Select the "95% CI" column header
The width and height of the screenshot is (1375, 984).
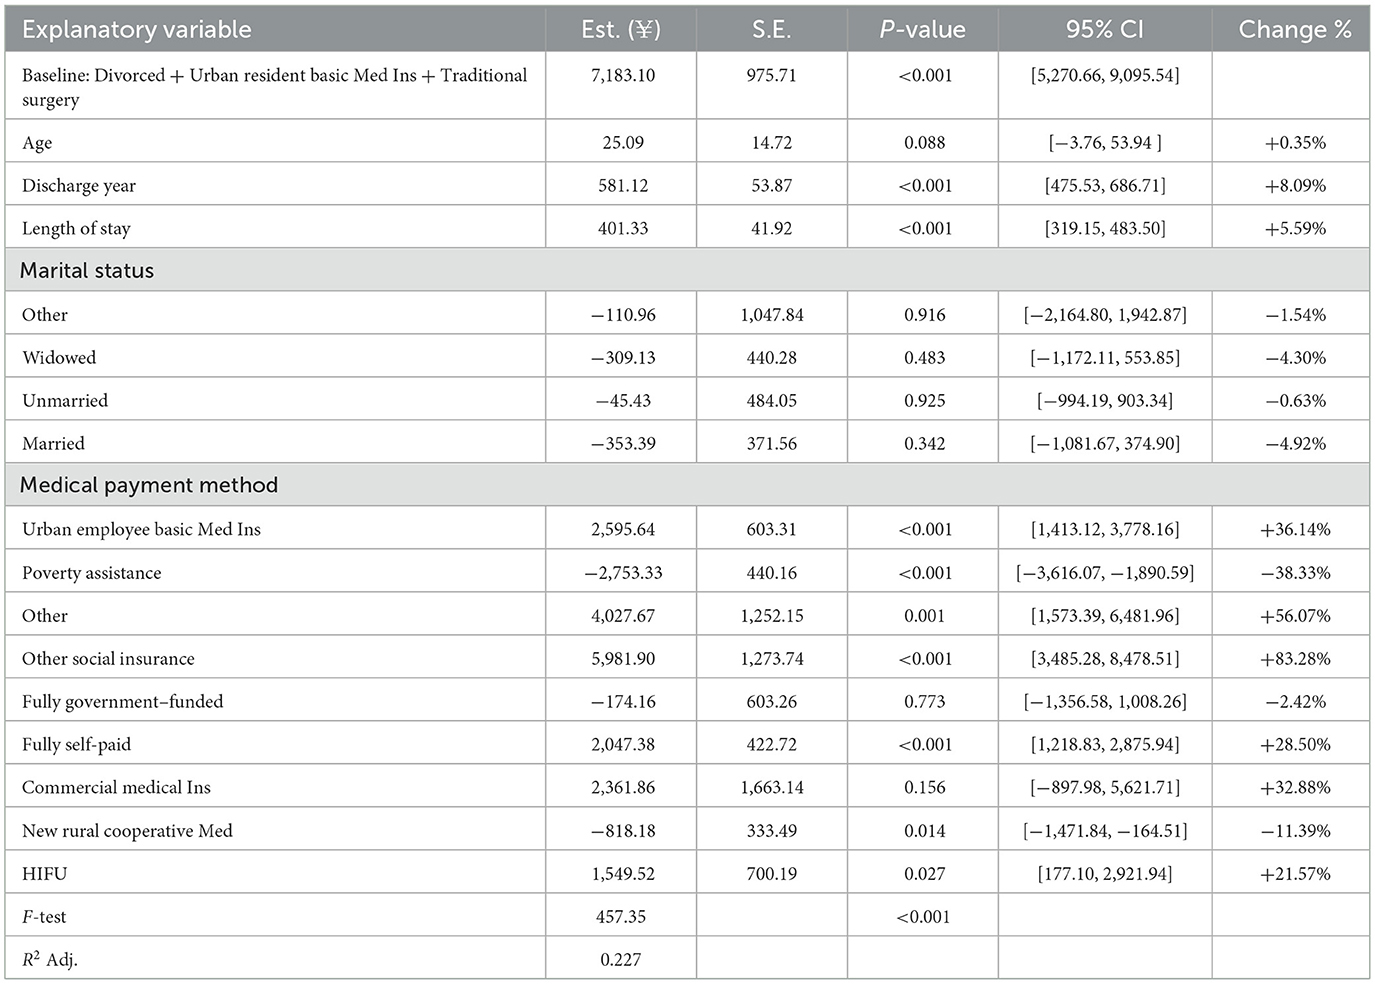point(1104,30)
